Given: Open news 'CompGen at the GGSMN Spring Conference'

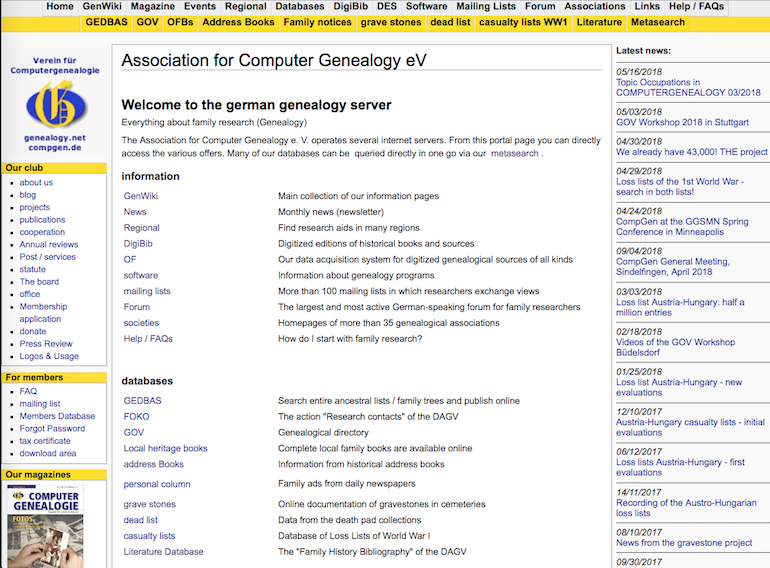Looking at the screenshot, I should pyautogui.click(x=682, y=227).
